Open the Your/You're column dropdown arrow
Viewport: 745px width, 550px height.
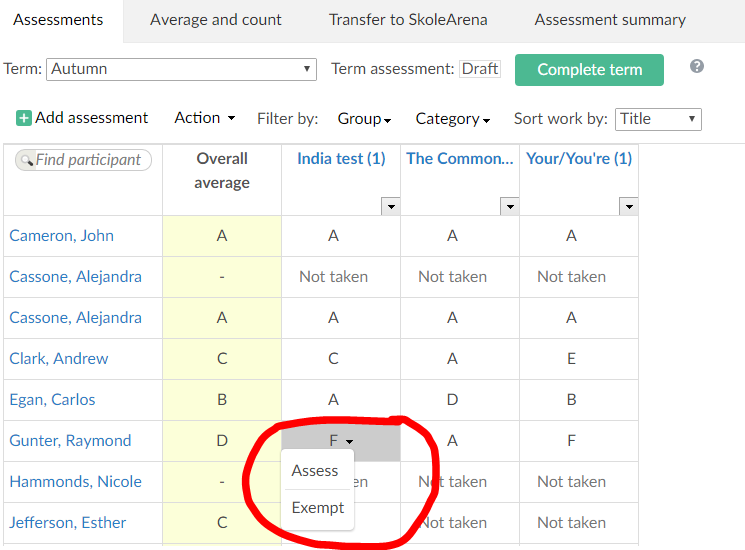click(628, 206)
